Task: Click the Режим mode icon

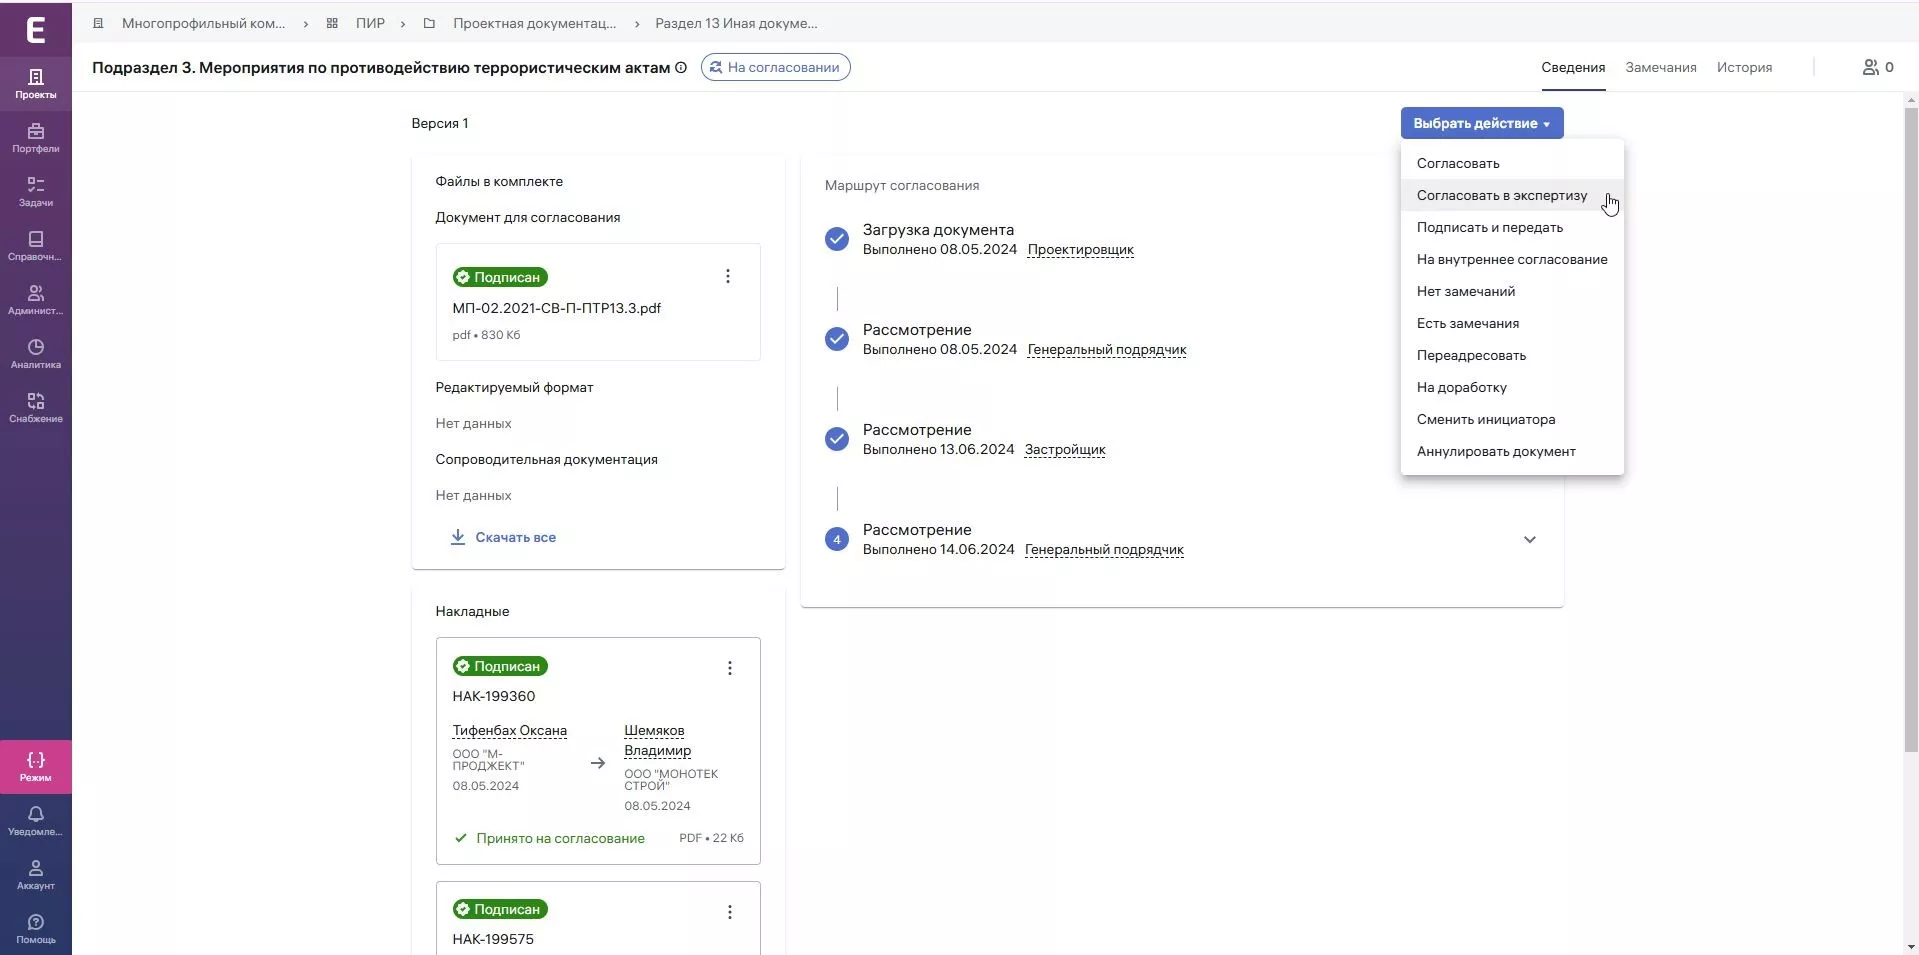Action: 35,766
